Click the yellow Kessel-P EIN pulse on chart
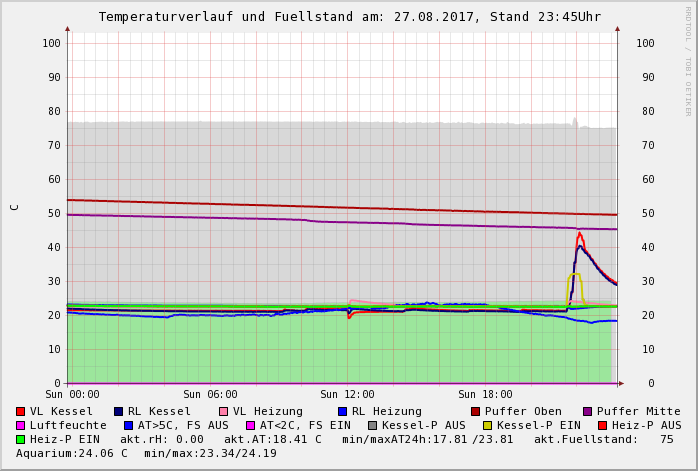The width and height of the screenshot is (698, 471). 575,274
